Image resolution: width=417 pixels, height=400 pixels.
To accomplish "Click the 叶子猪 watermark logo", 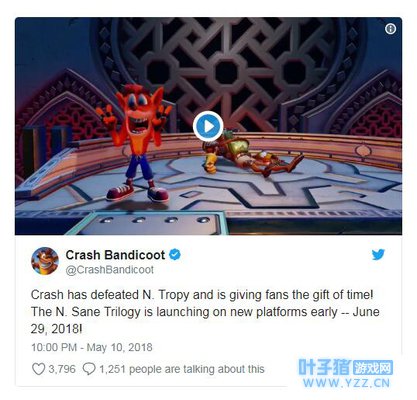I will [324, 367].
